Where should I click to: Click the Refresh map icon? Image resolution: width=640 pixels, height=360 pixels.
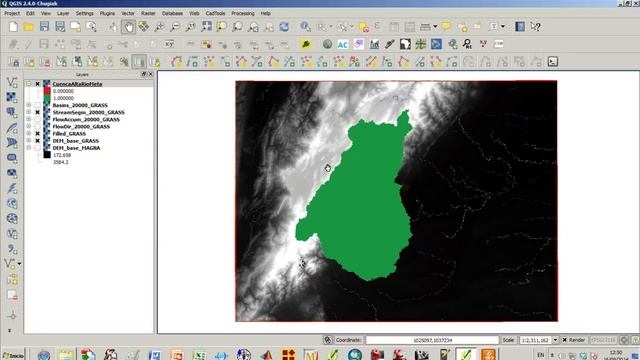[284, 27]
